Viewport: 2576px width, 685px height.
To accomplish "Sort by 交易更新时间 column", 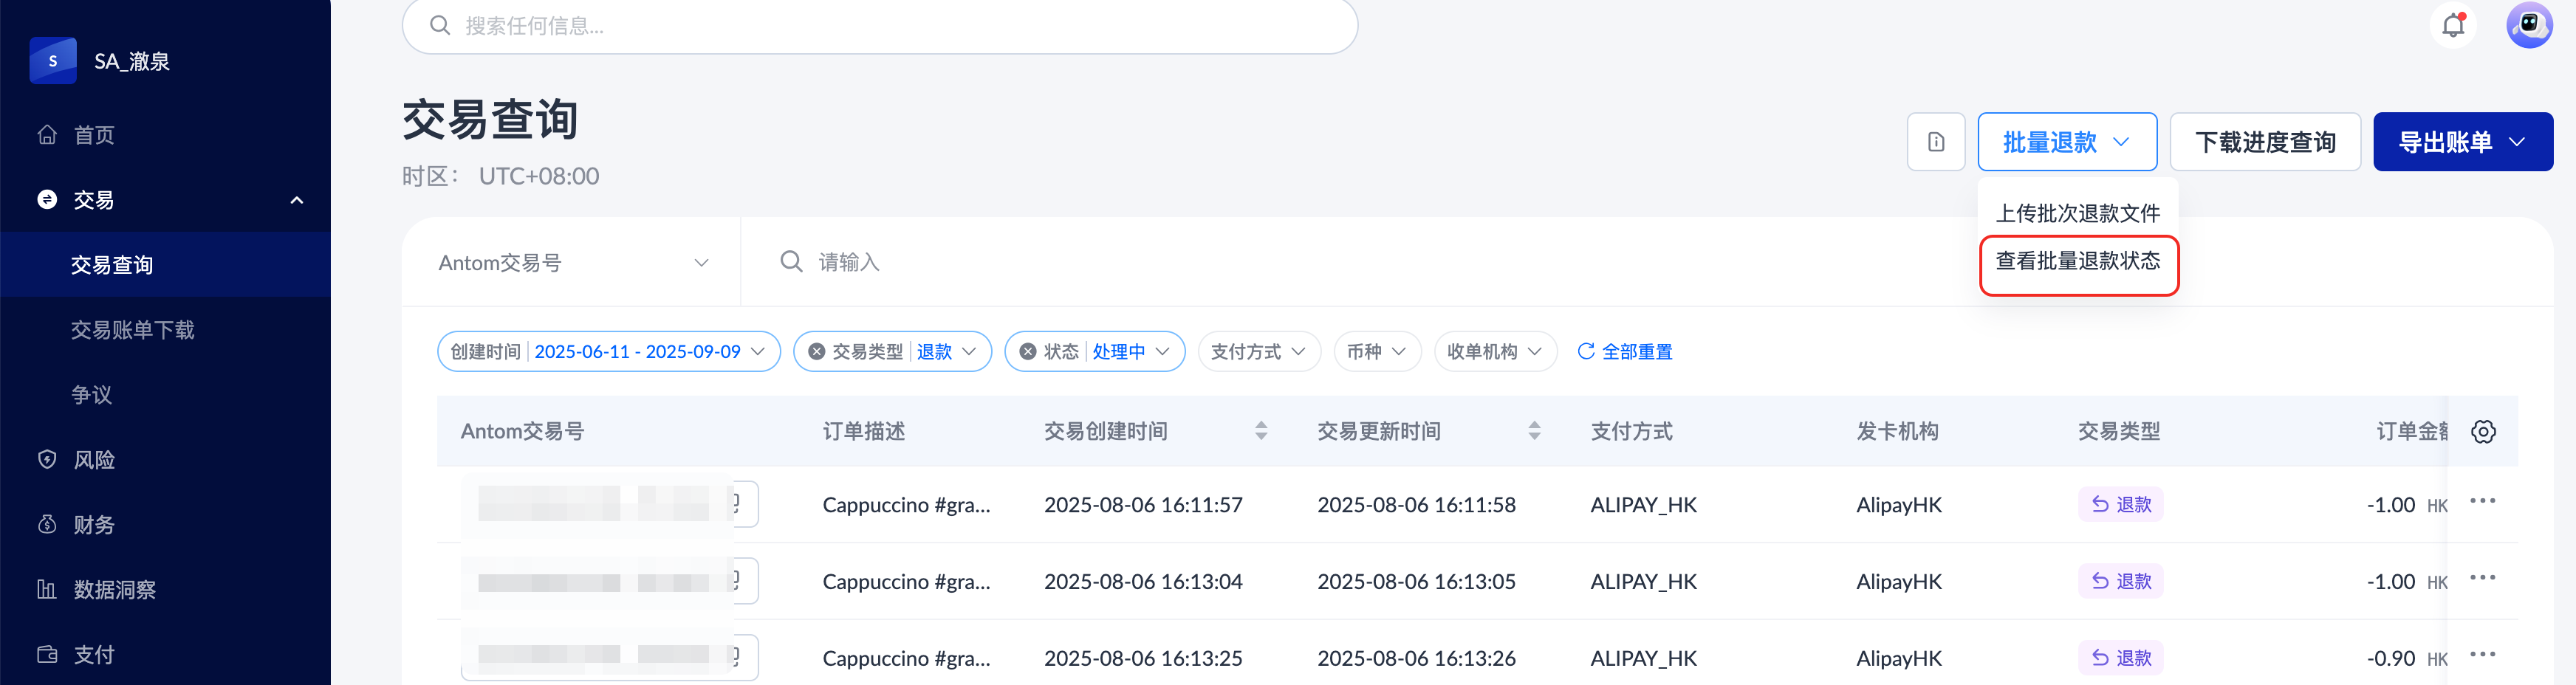I will click(1533, 431).
